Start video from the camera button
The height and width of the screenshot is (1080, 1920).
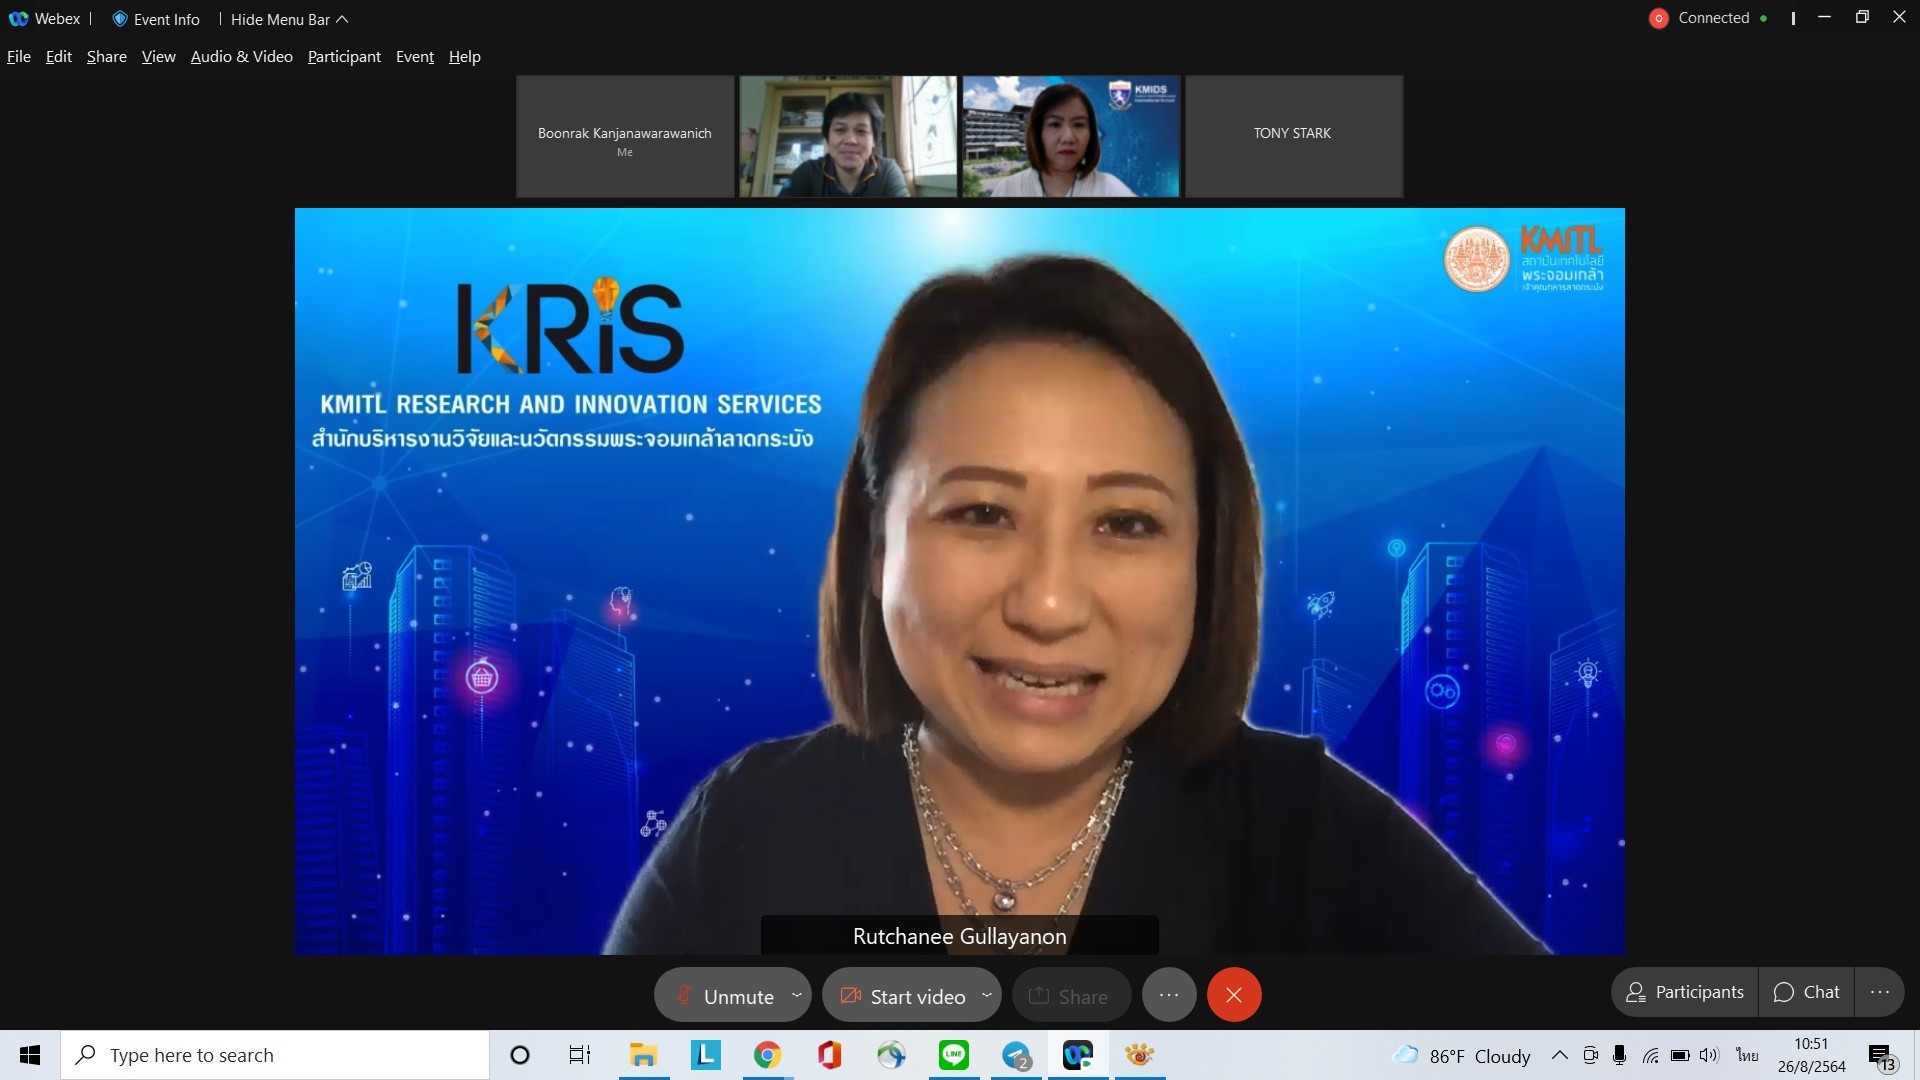coord(903,996)
